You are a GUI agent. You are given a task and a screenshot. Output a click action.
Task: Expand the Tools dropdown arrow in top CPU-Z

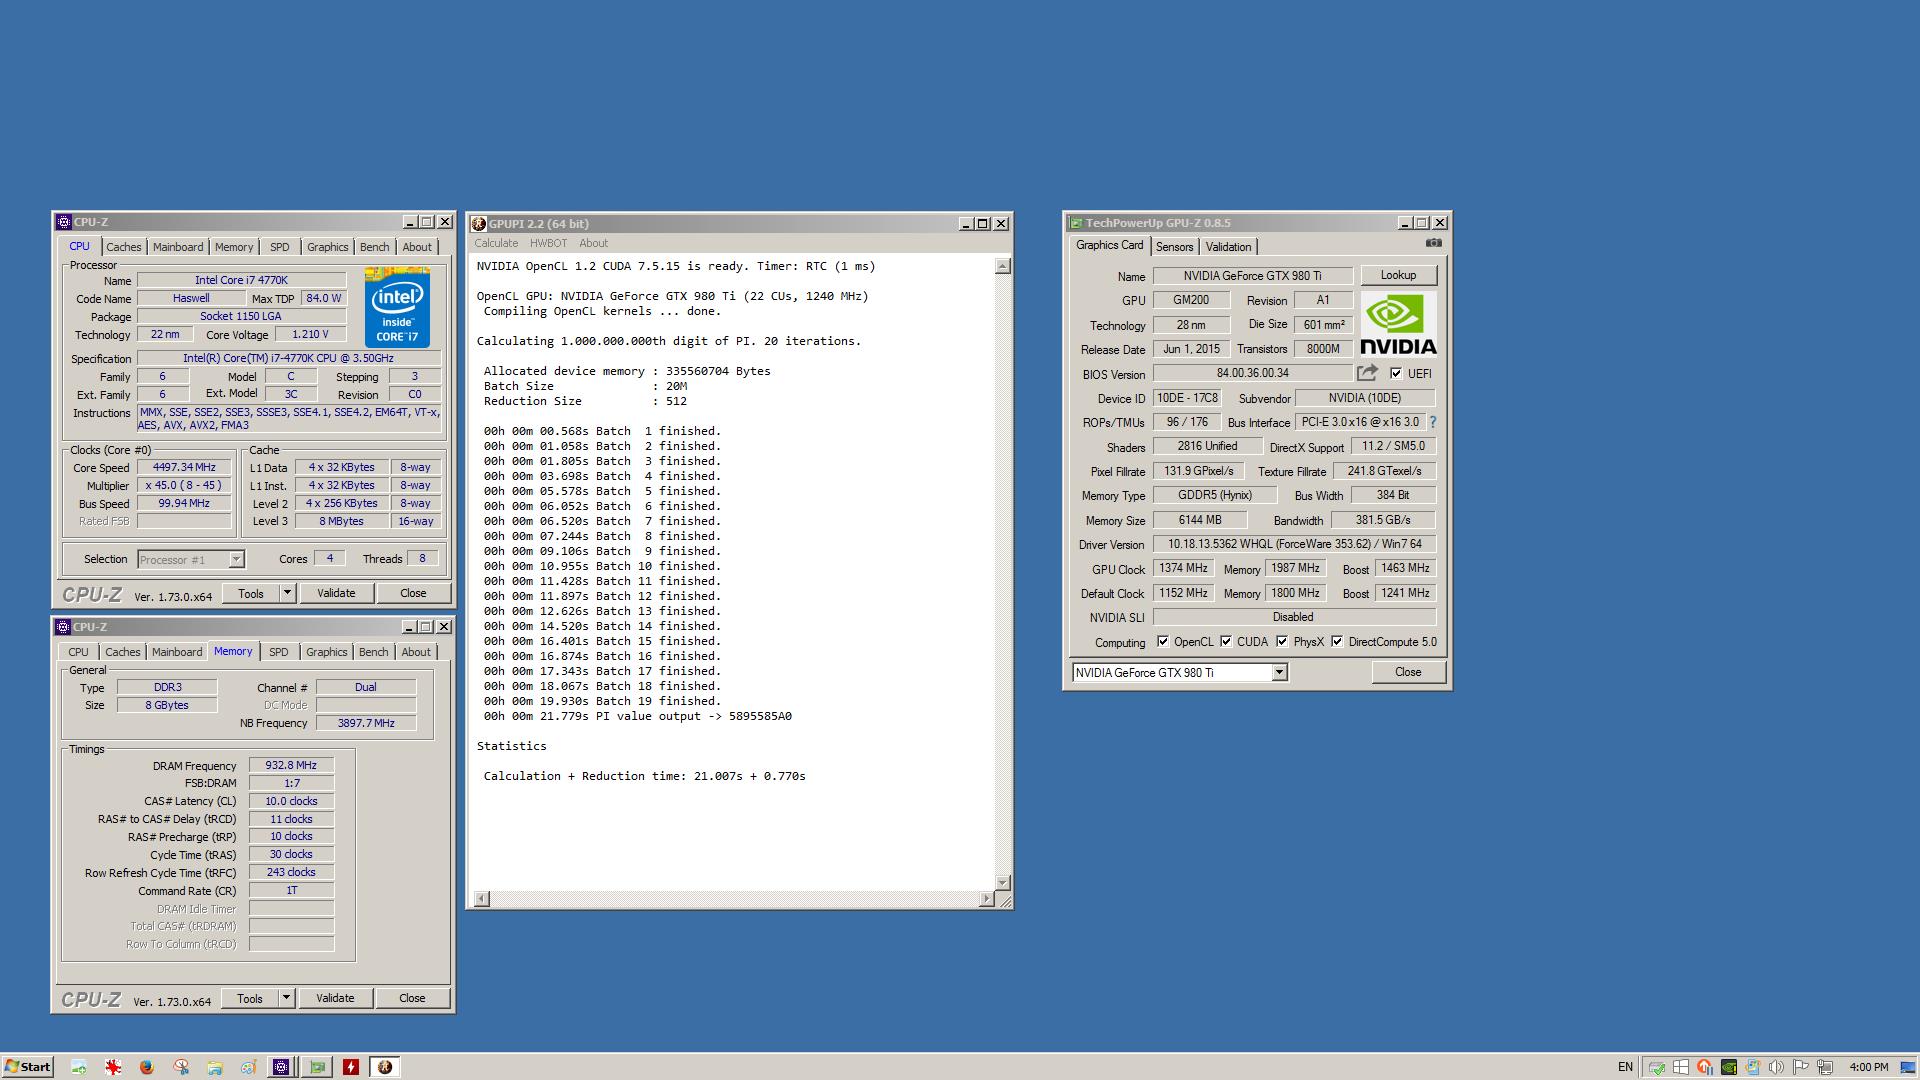pyautogui.click(x=287, y=593)
